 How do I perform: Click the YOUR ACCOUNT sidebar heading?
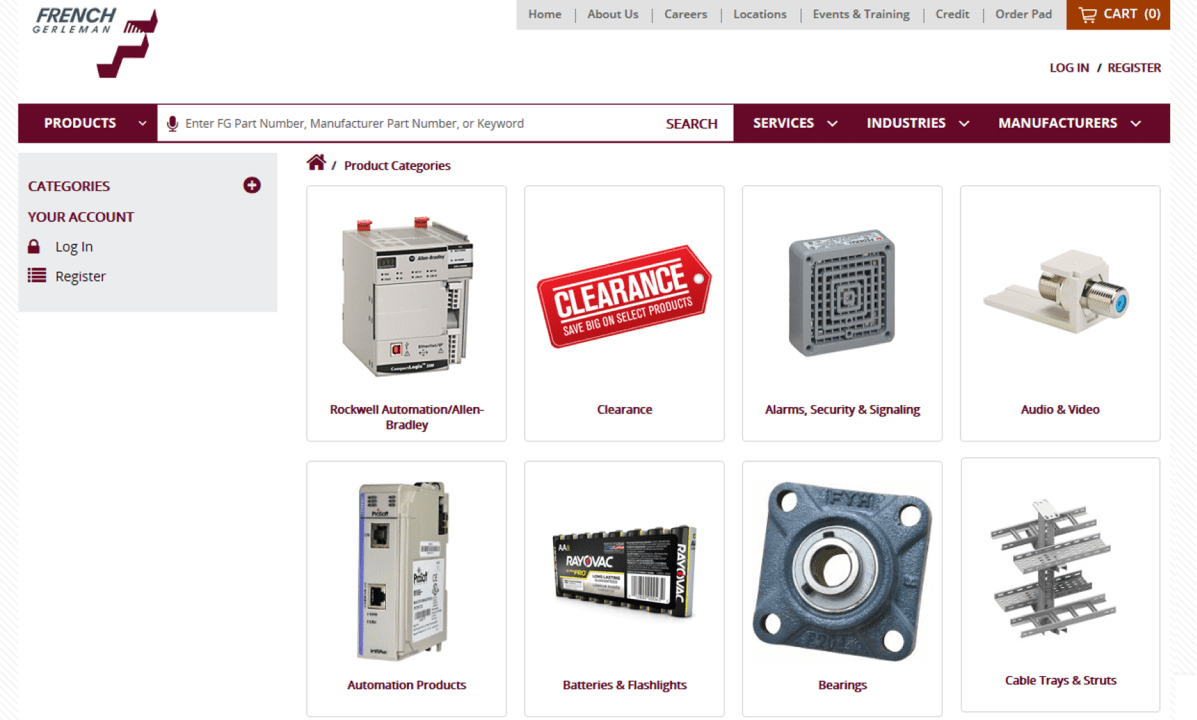point(81,217)
